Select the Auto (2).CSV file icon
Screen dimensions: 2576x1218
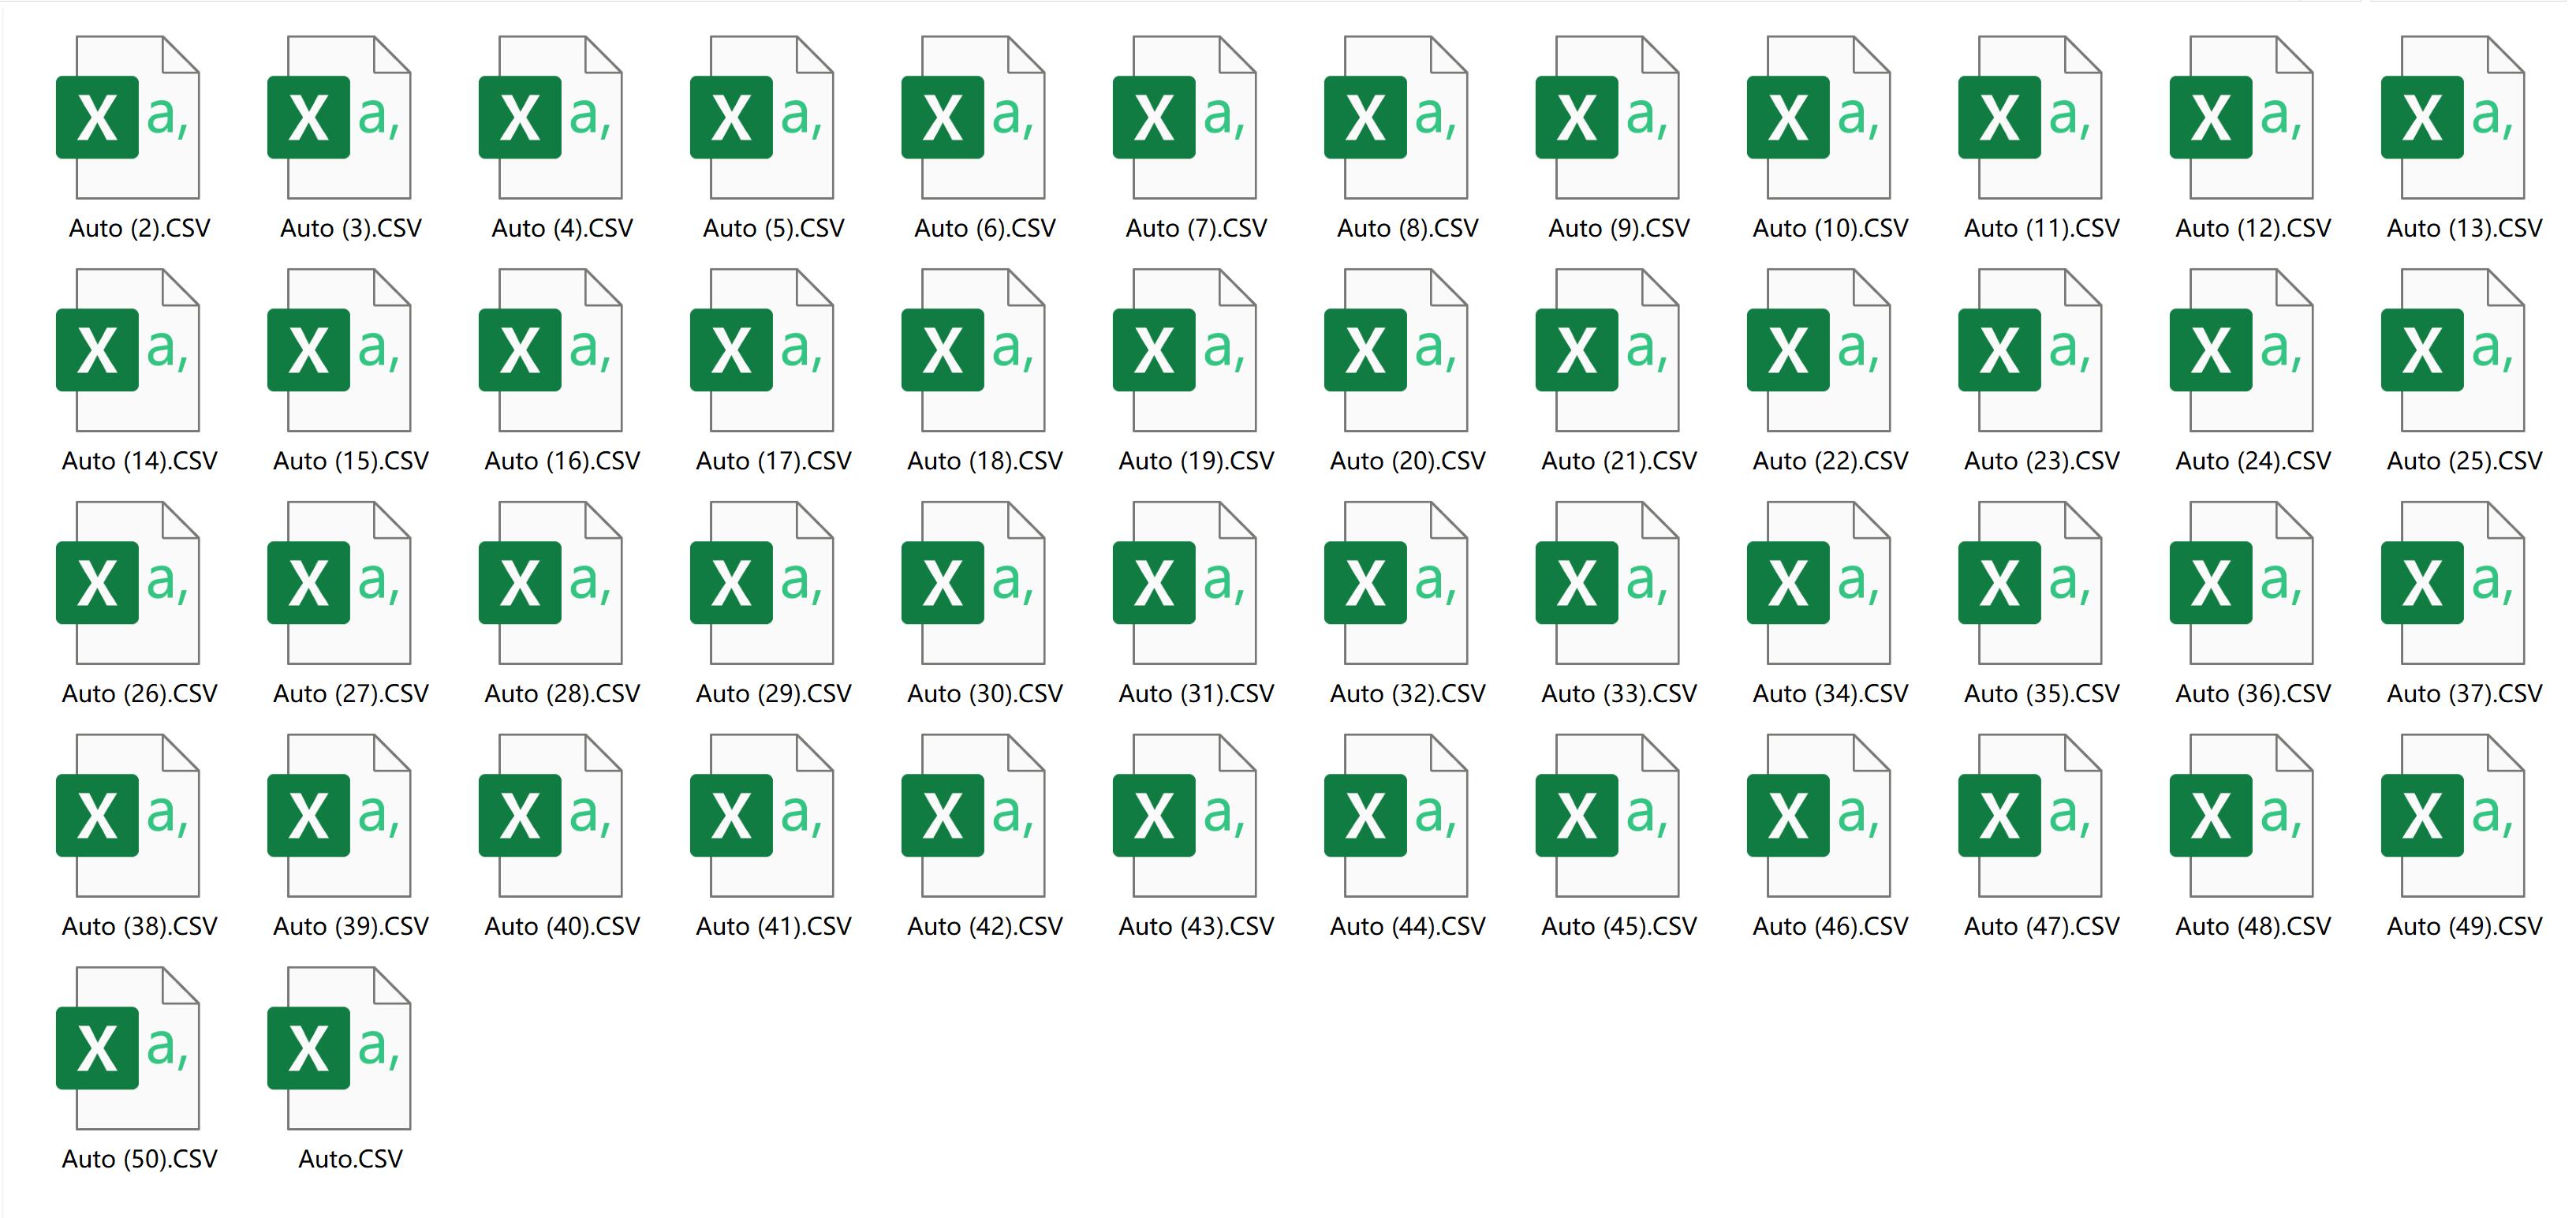(x=128, y=117)
